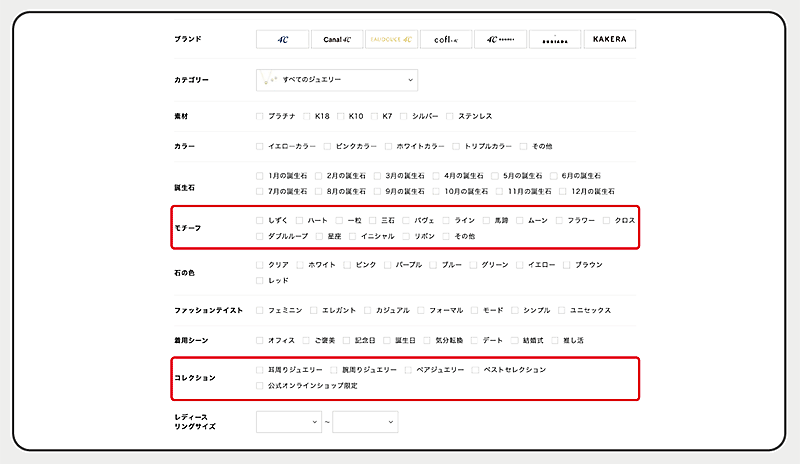The image size is (800, 464).
Task: Check the ブルー stone color option
Action: coord(434,265)
